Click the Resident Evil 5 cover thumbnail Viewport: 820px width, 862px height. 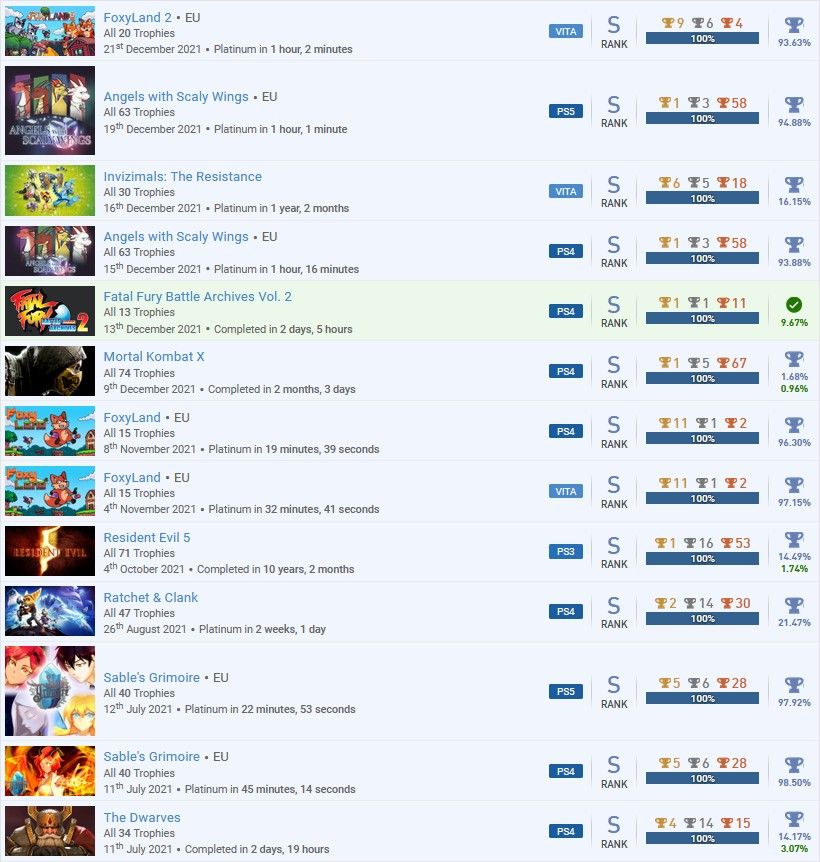[50, 551]
